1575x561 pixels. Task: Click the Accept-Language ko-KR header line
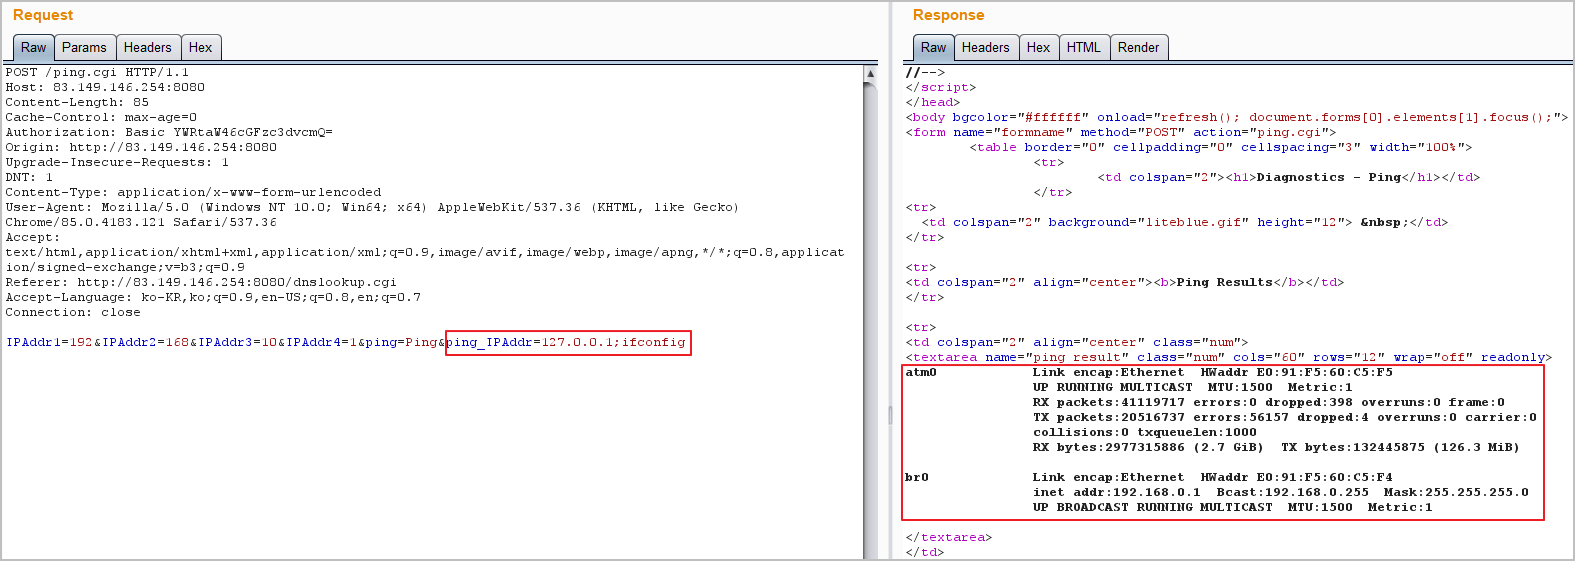213,297
